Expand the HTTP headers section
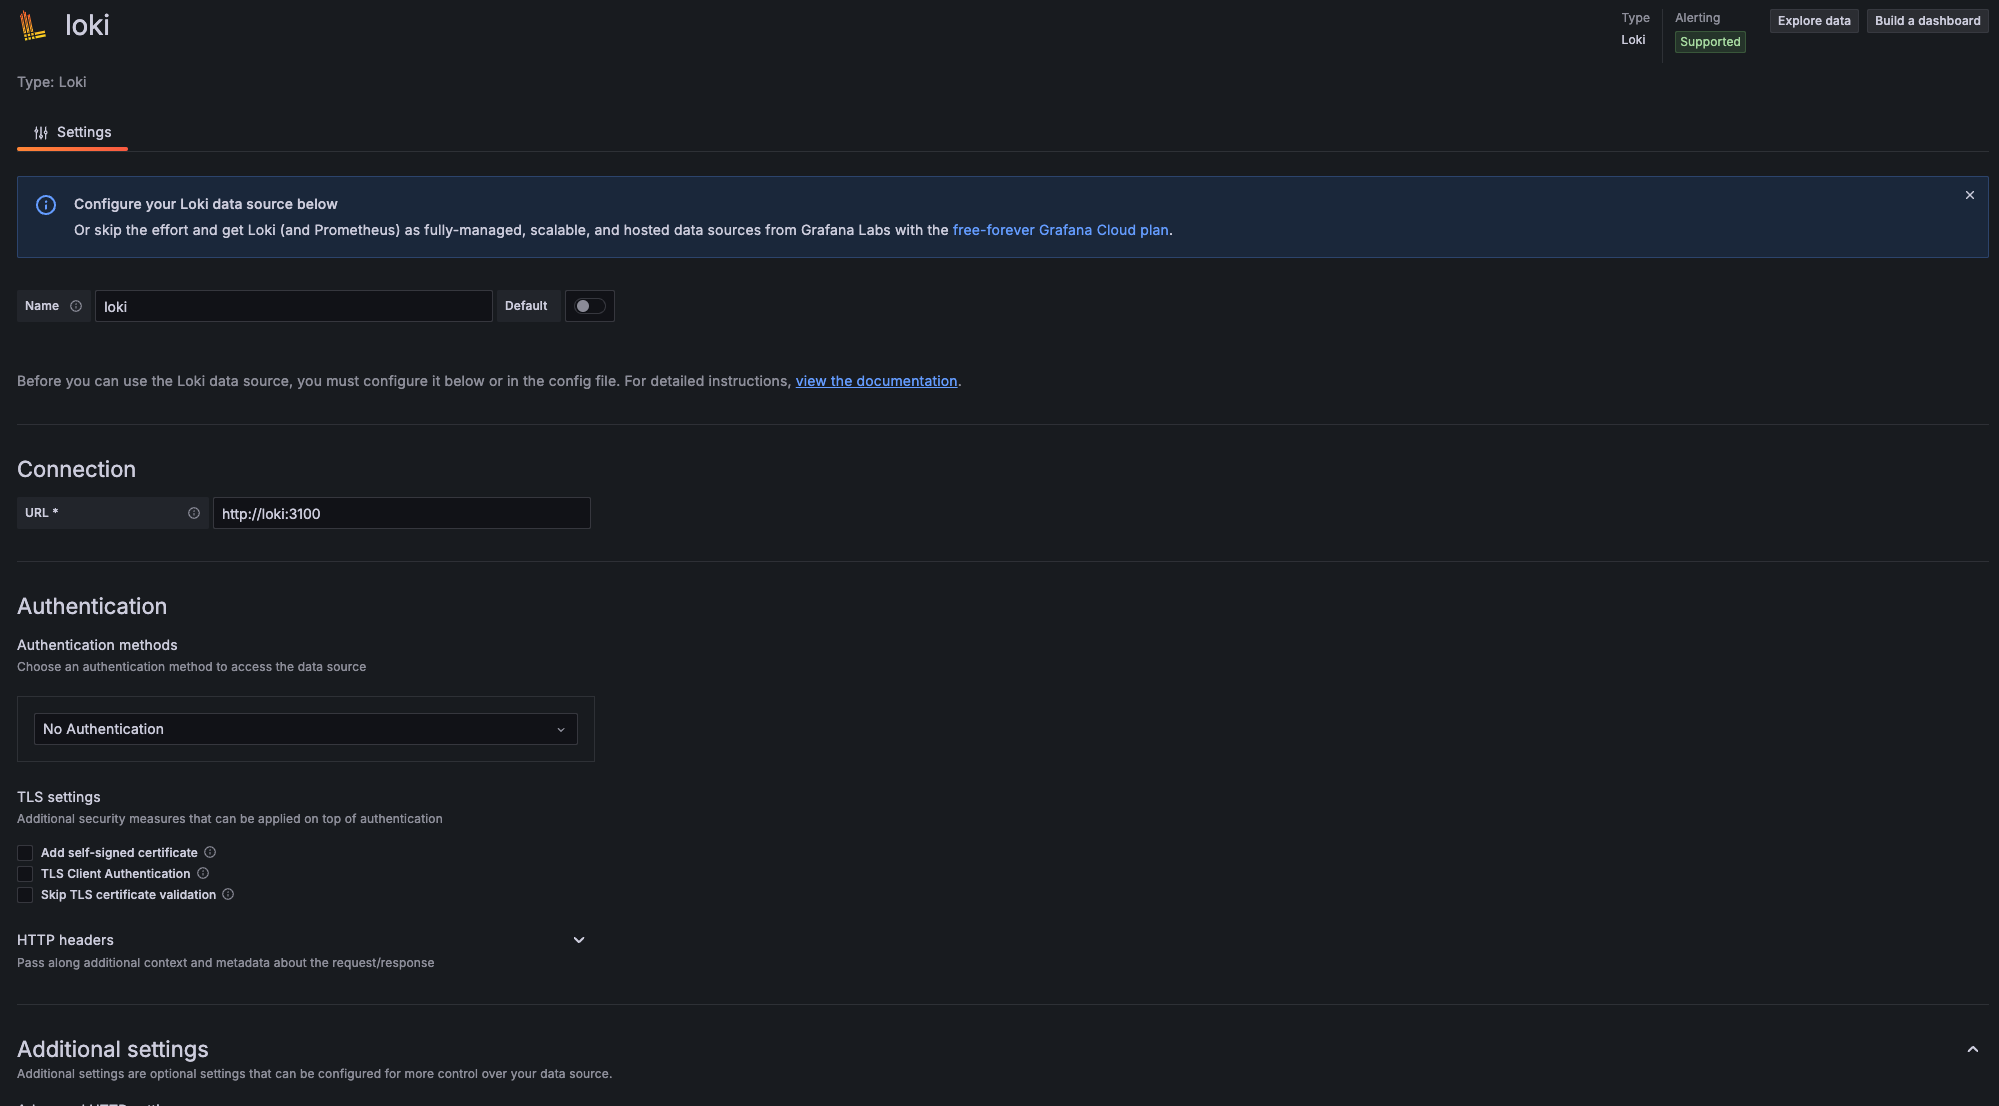 578,940
